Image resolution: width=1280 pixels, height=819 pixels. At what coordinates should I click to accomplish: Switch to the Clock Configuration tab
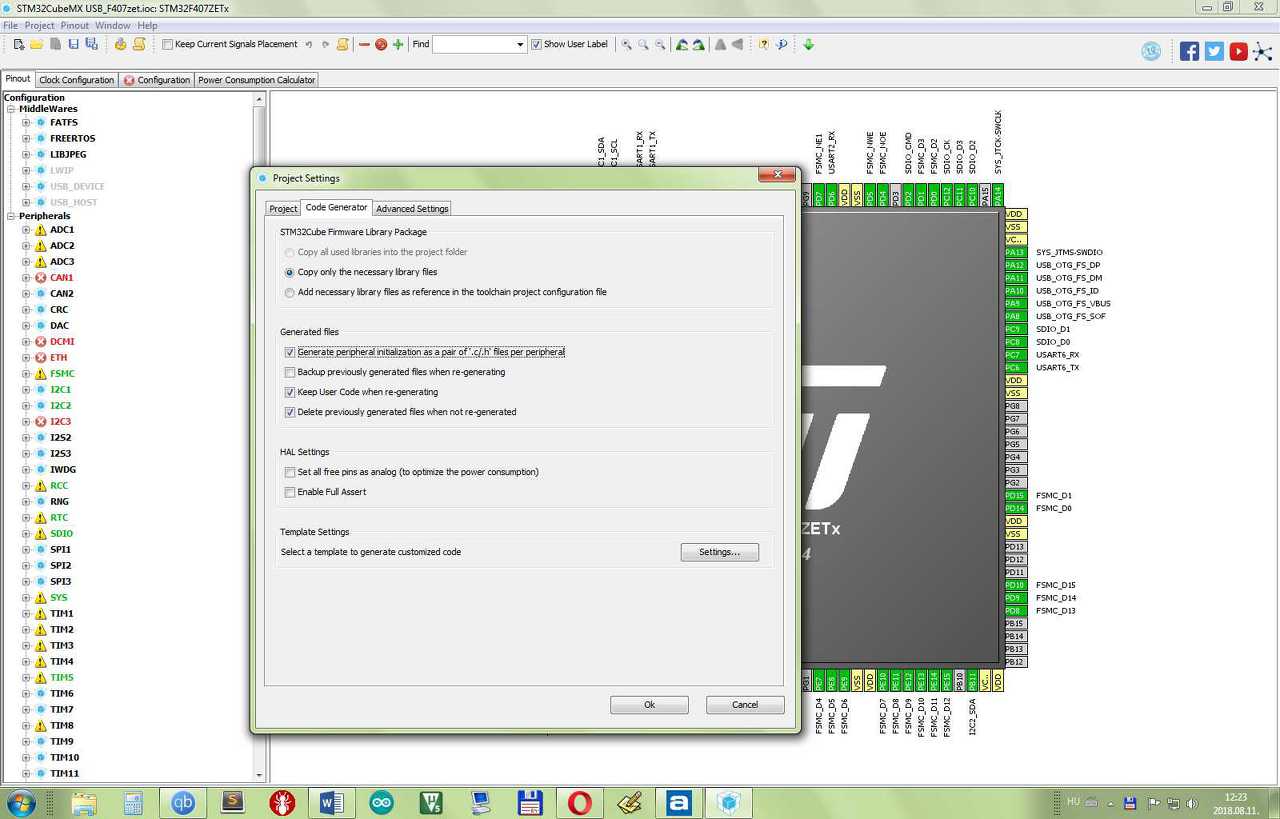pyautogui.click(x=77, y=80)
